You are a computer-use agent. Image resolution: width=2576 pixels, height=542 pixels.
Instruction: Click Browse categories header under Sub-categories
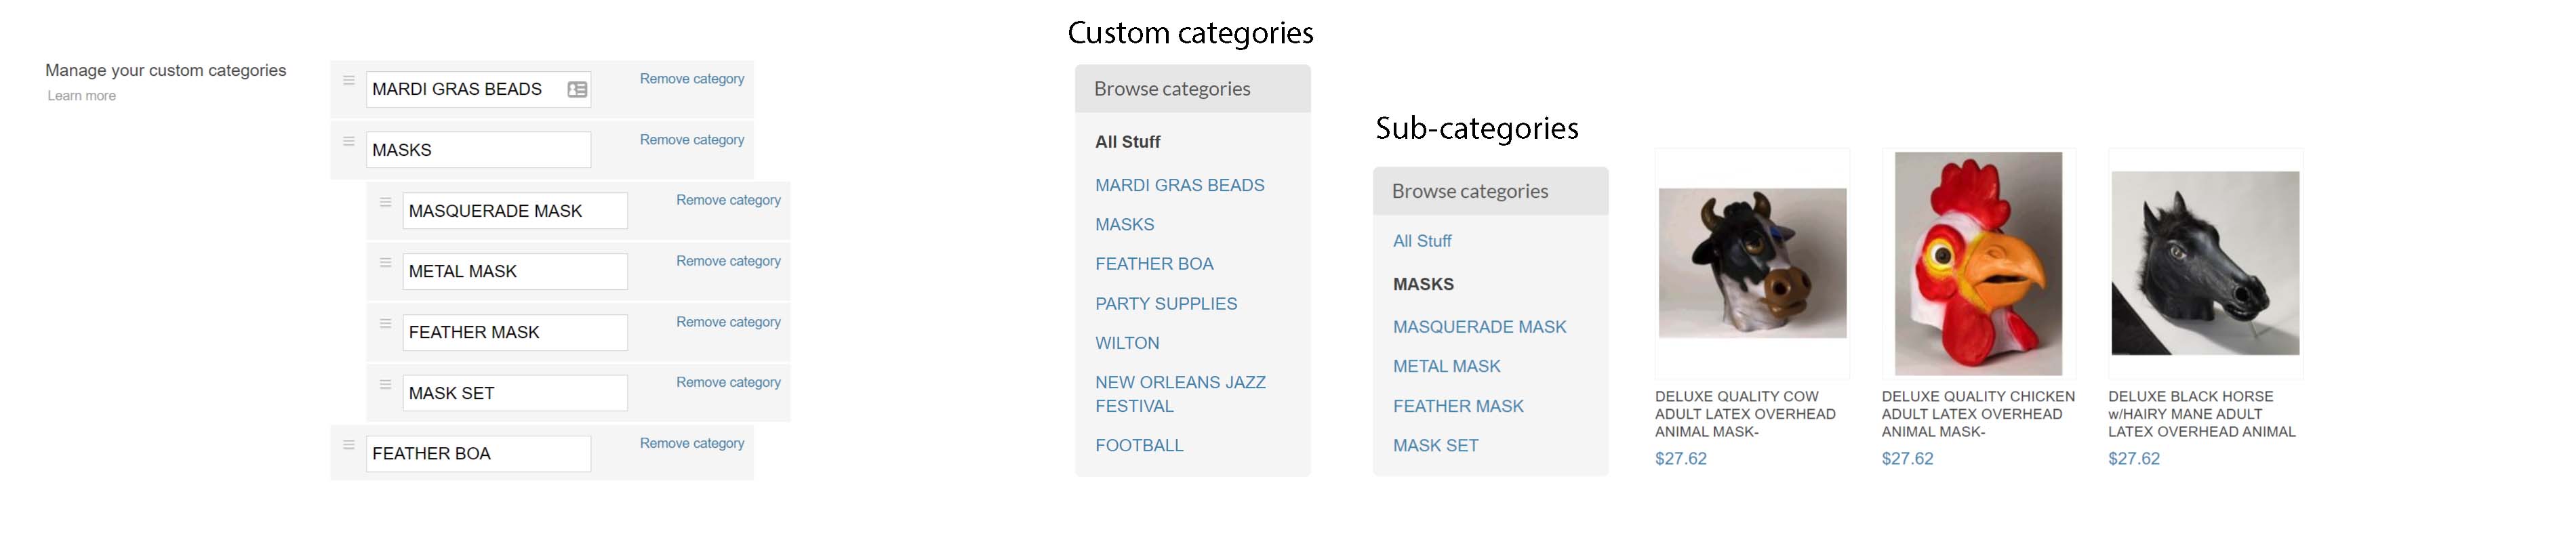tap(1490, 191)
